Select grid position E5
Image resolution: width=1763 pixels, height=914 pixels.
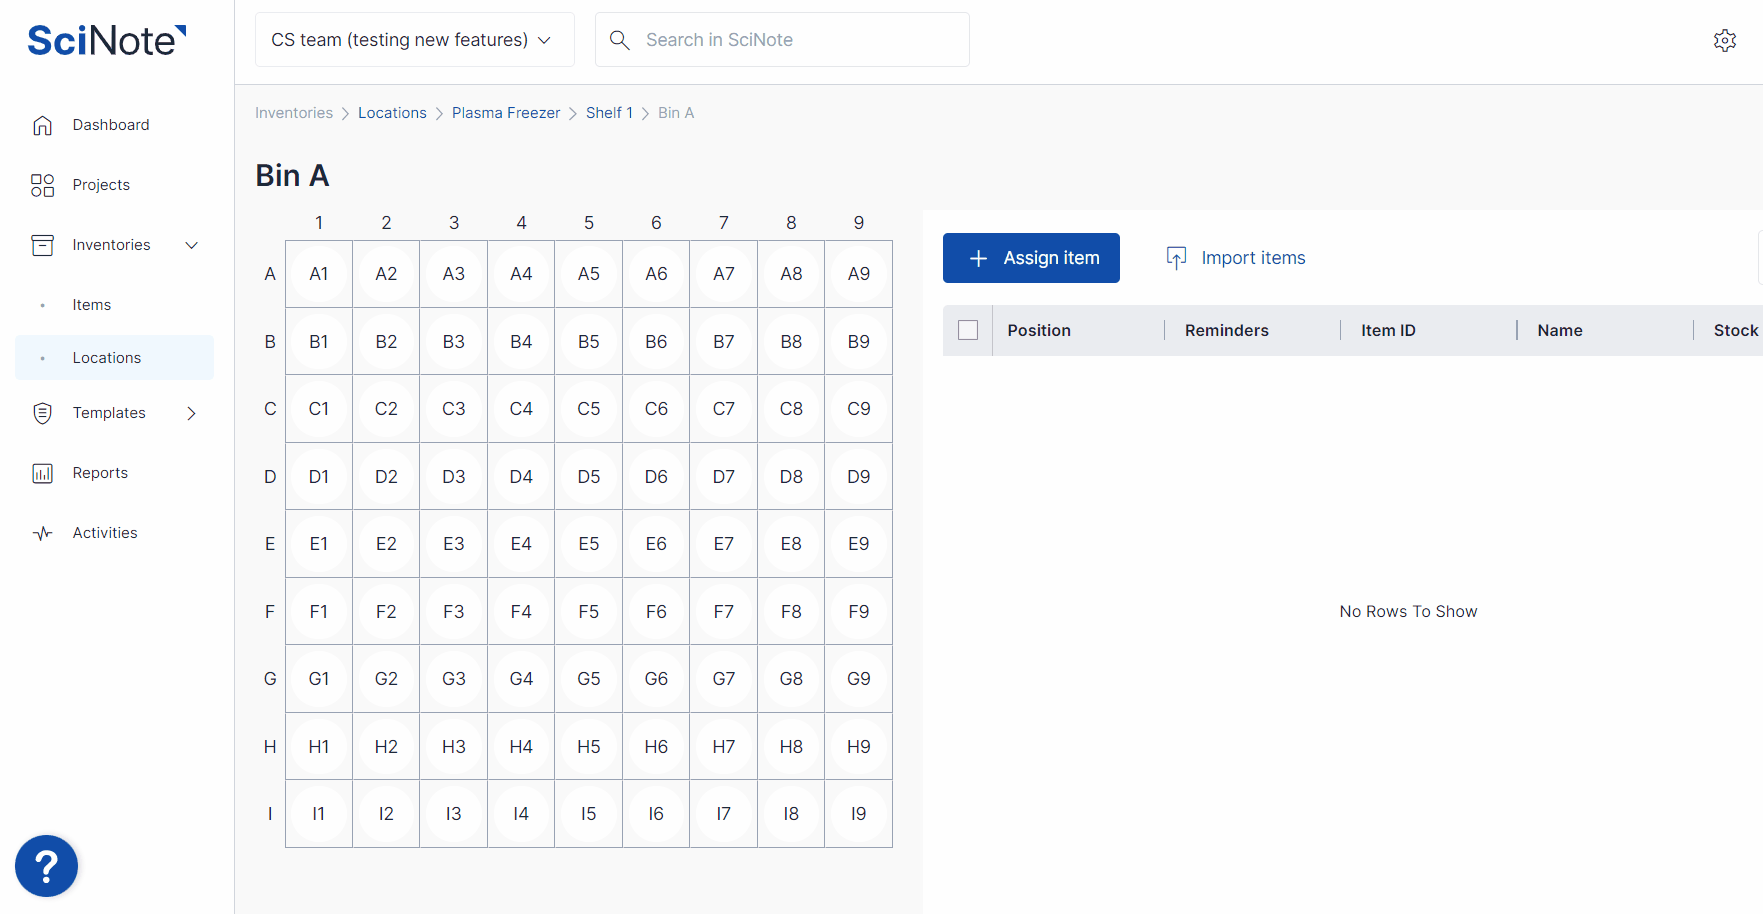click(588, 544)
